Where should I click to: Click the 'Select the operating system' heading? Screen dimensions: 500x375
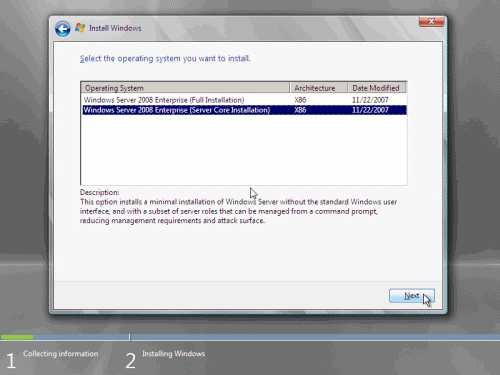(165, 59)
